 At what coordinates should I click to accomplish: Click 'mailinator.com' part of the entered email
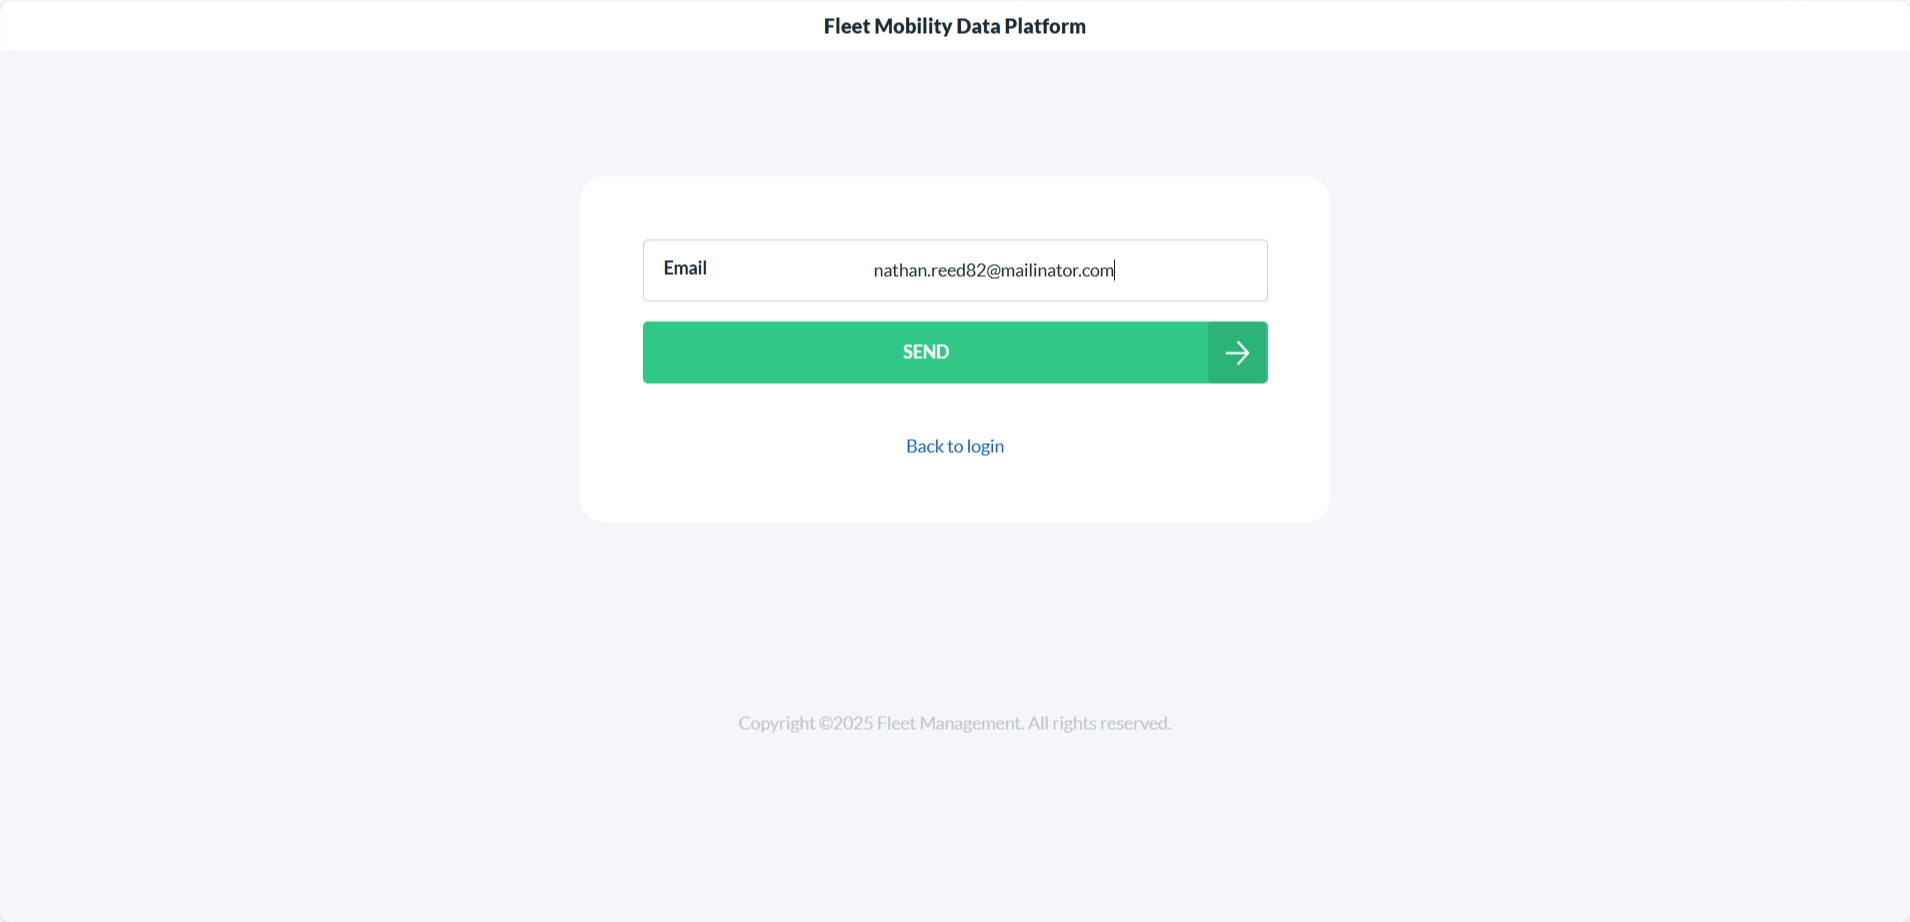click(x=1057, y=270)
